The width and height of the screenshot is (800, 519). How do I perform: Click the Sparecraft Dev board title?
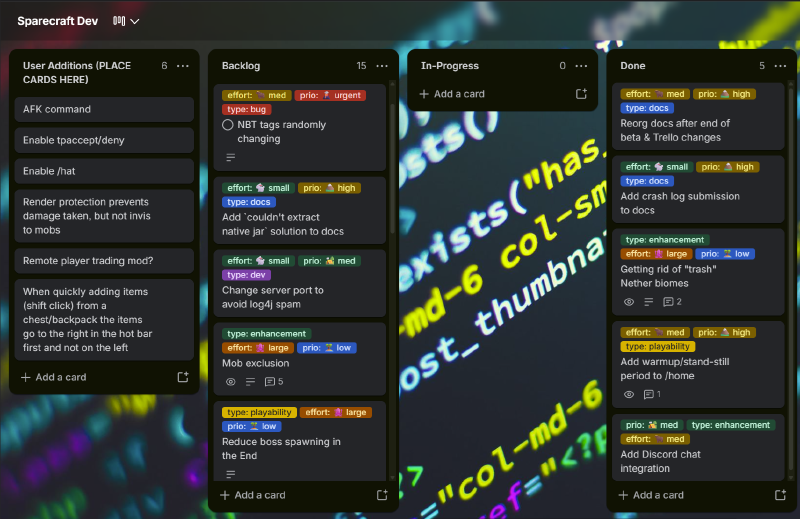[x=58, y=21]
